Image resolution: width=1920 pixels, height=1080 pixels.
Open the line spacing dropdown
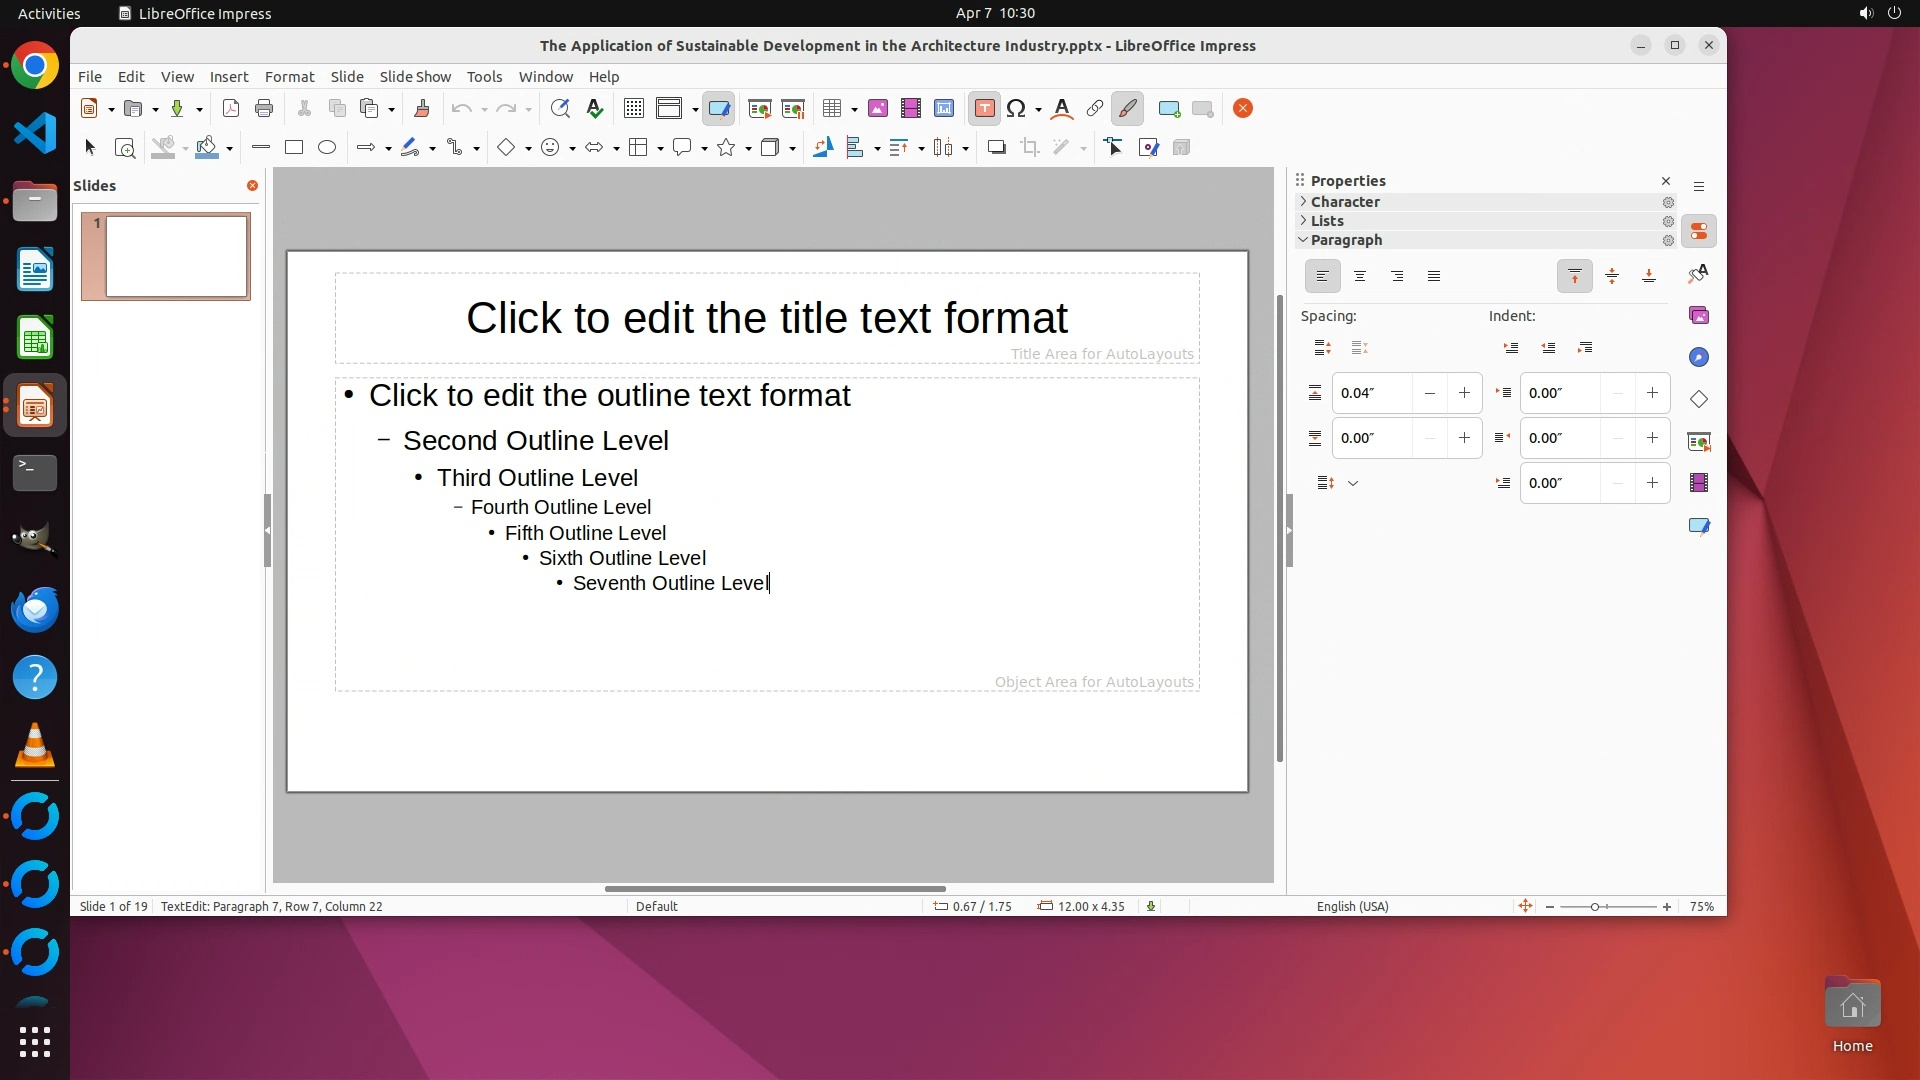1352,483
